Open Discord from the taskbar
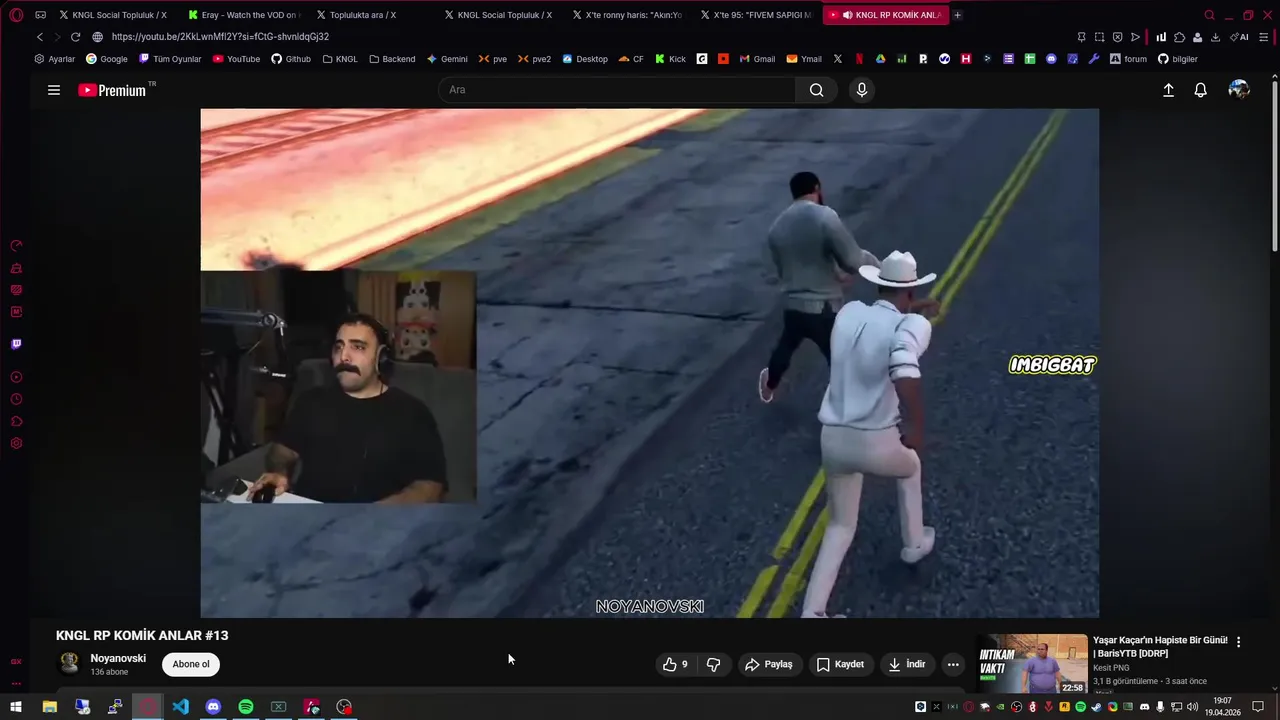 pyautogui.click(x=213, y=707)
